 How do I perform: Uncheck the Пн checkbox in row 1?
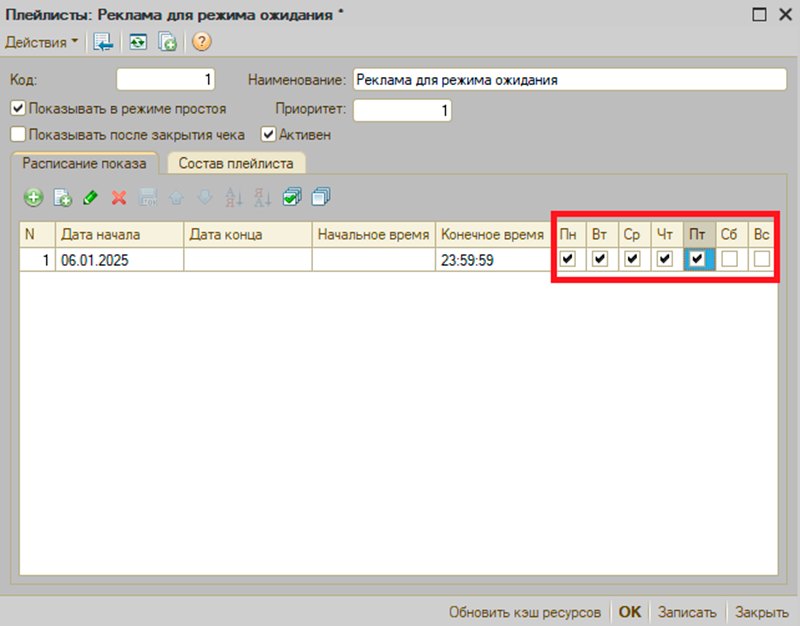pyautogui.click(x=567, y=259)
